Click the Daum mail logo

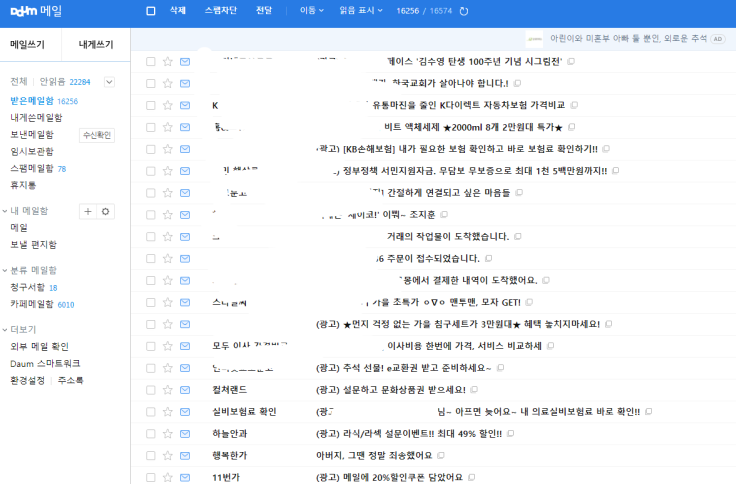(36, 11)
